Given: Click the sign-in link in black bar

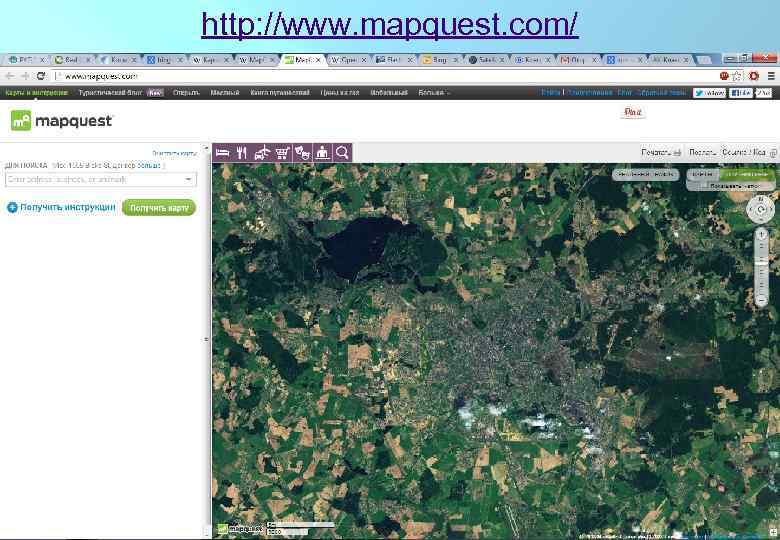Looking at the screenshot, I should point(551,93).
